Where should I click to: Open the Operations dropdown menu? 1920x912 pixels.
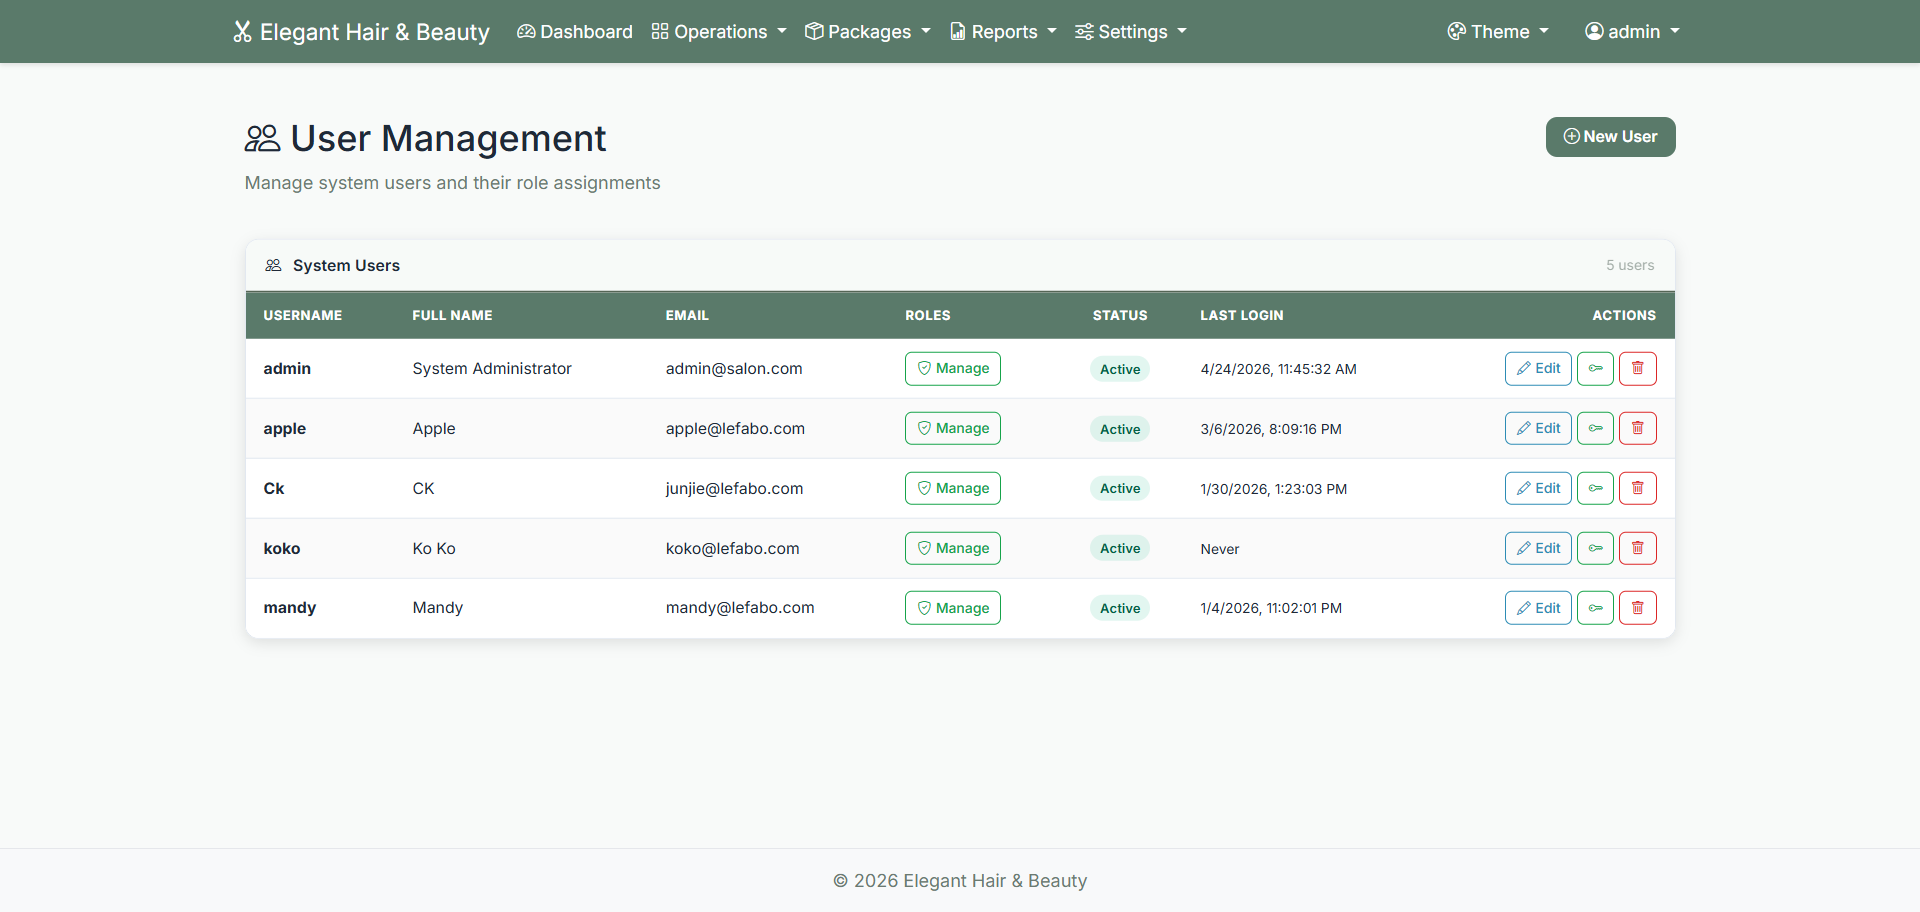point(719,32)
